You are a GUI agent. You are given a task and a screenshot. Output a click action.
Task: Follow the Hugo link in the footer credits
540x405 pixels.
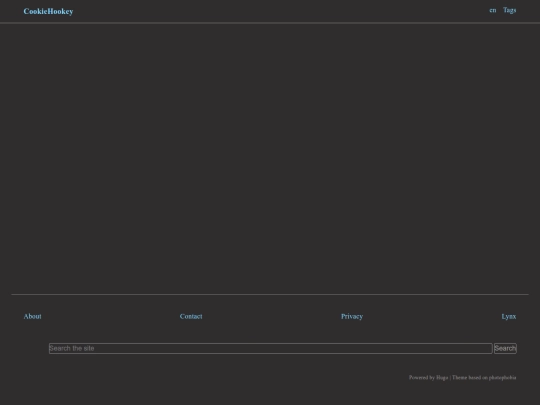coord(442,377)
